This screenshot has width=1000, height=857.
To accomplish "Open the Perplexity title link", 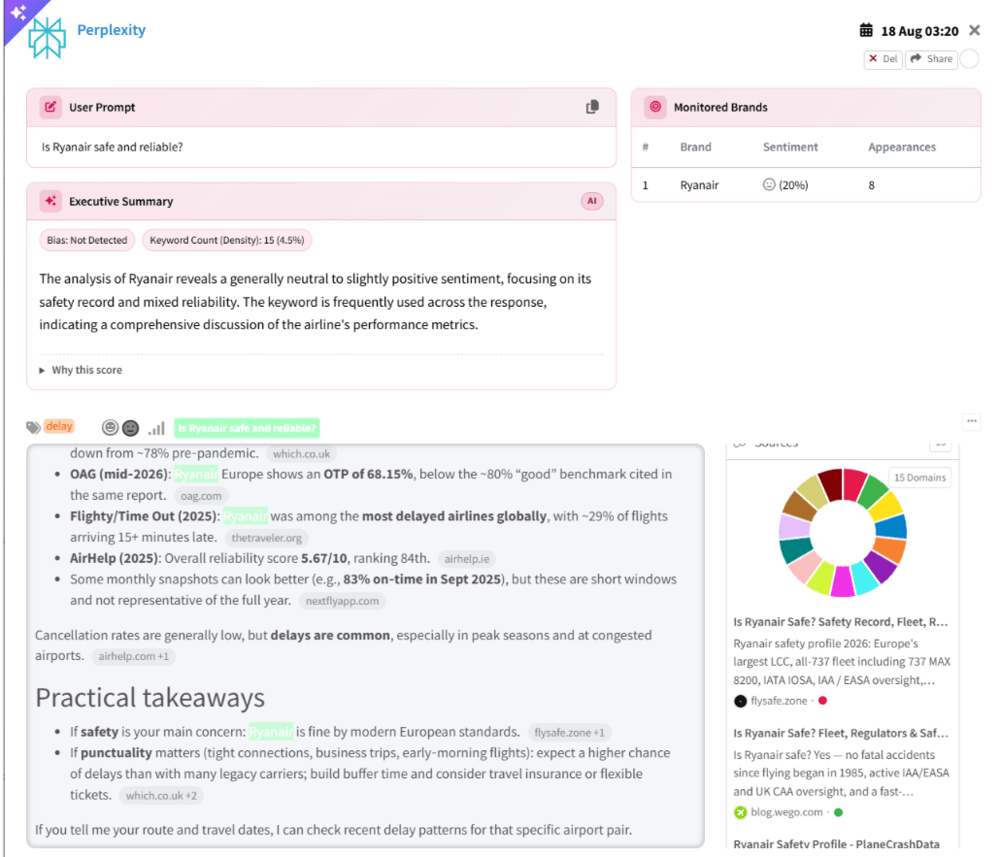I will tap(111, 30).
